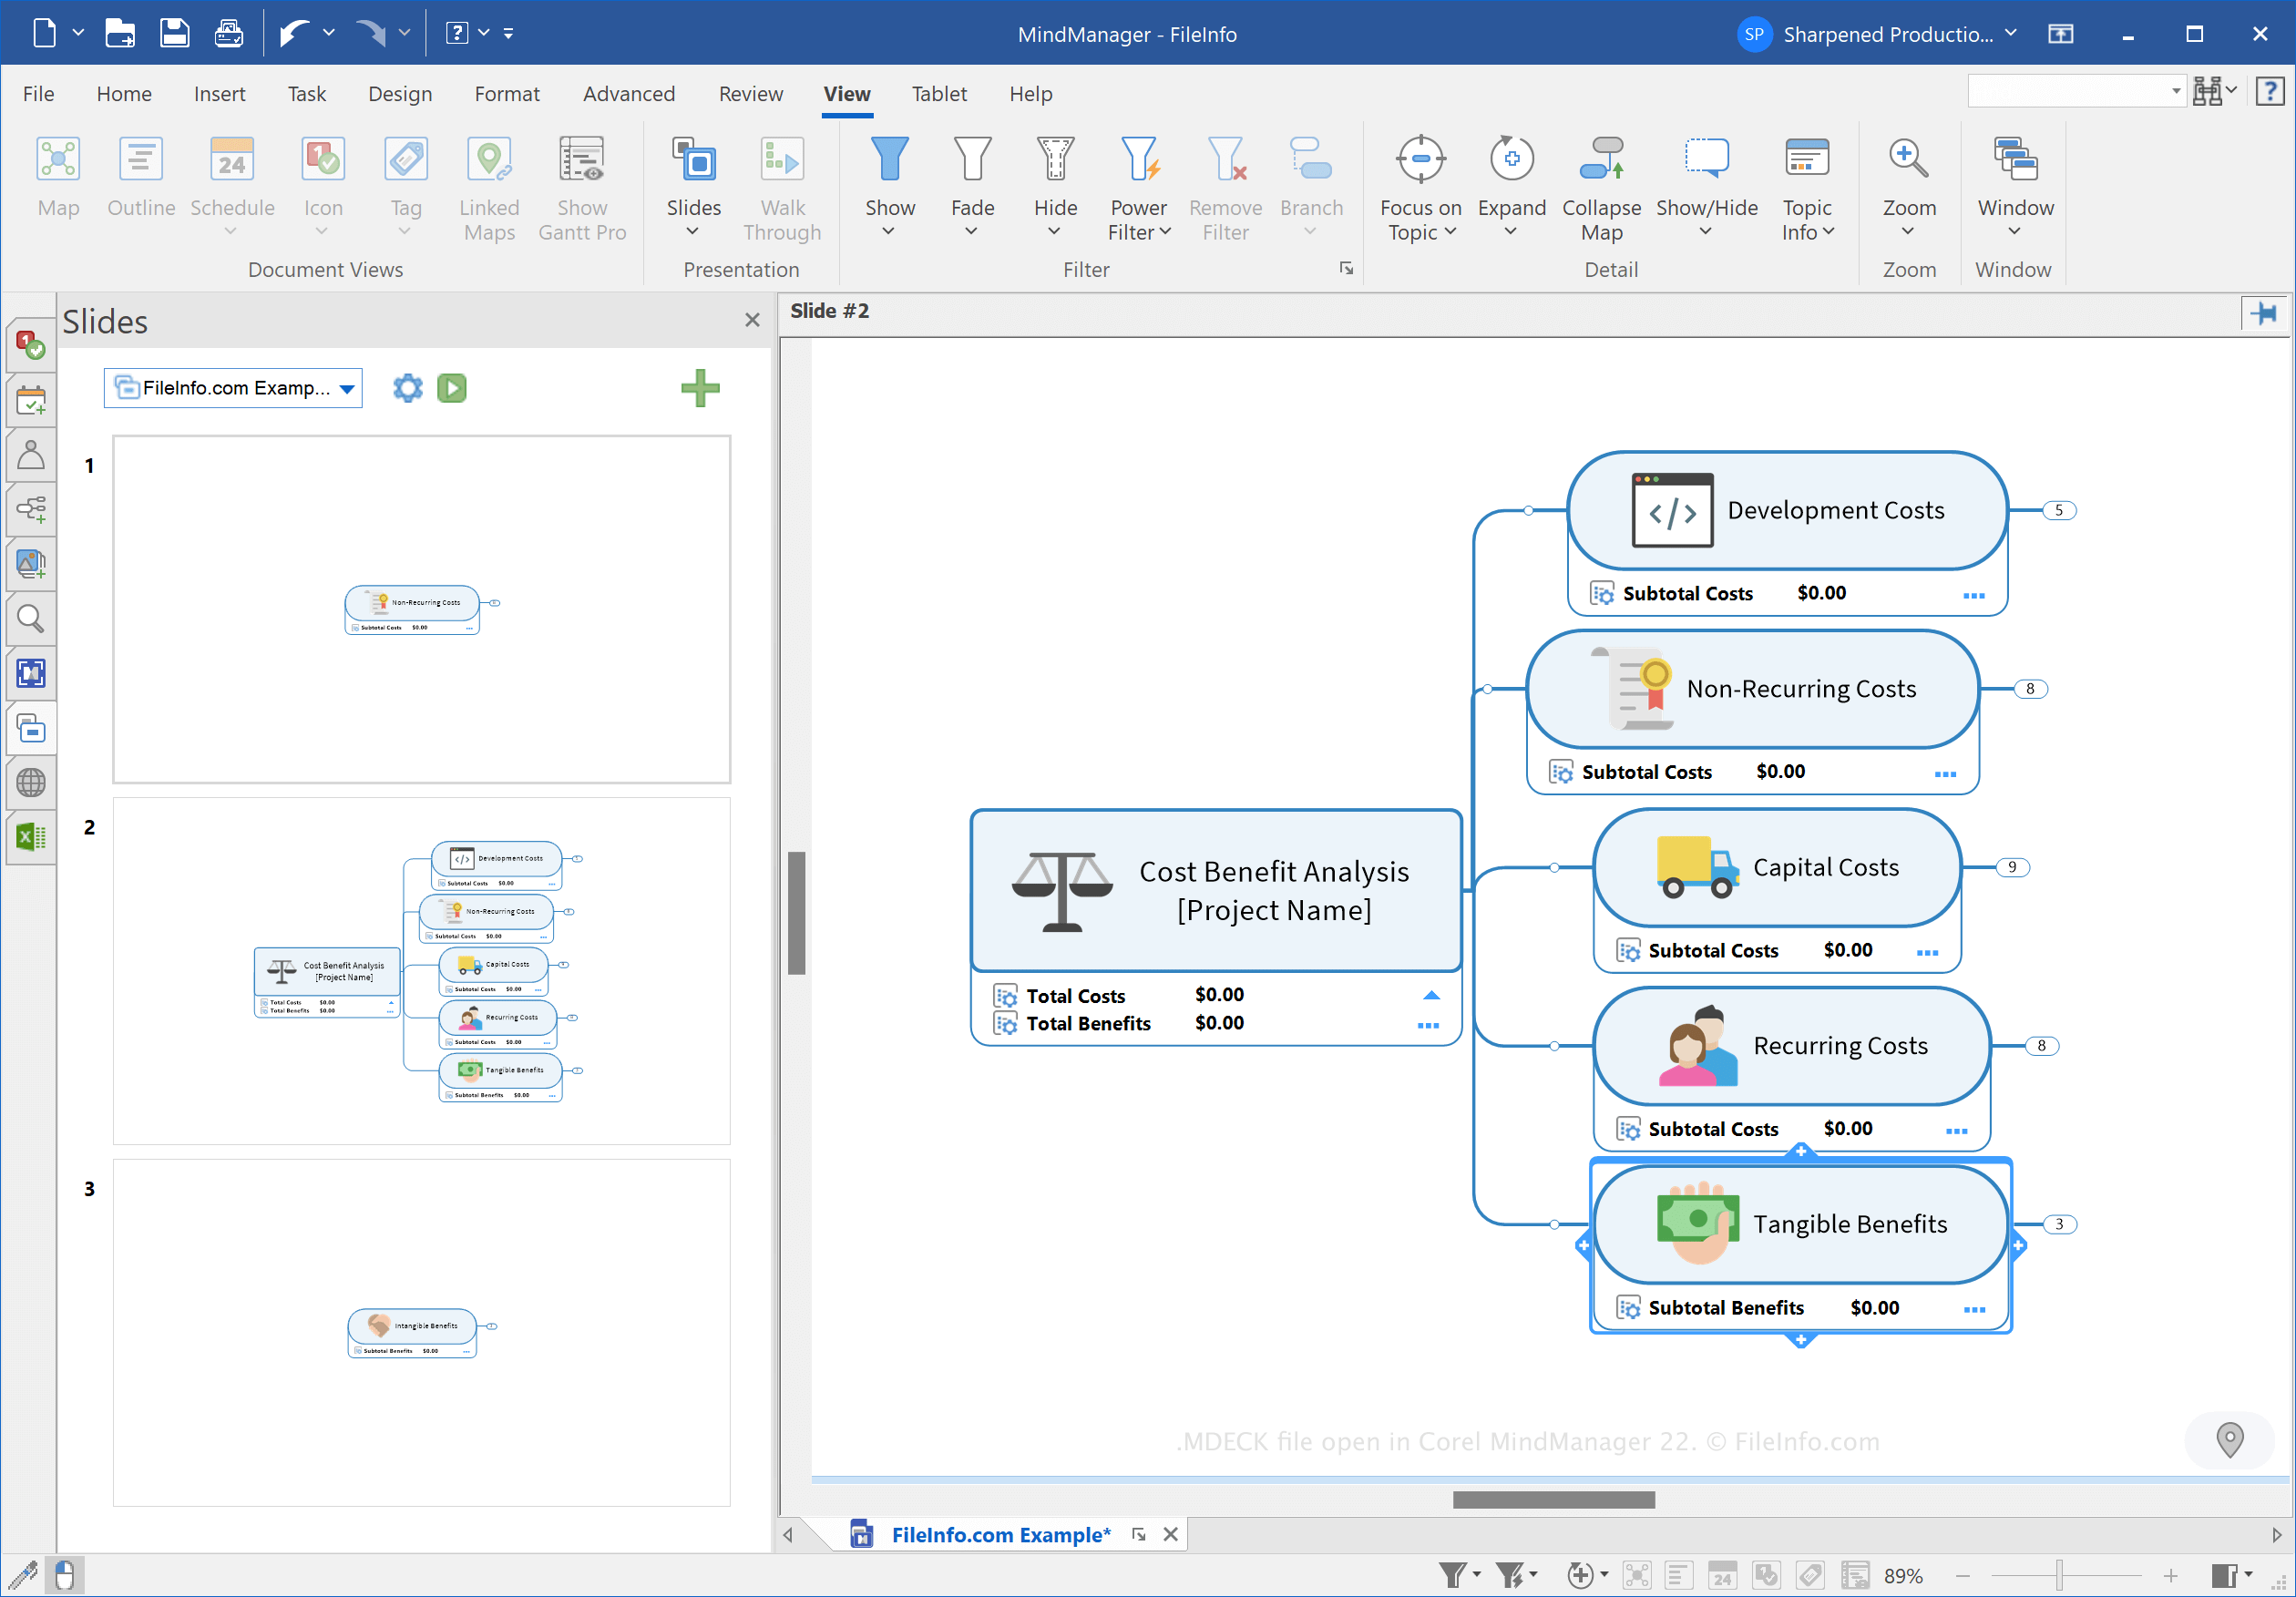
Task: Open the search sidebar magnifier icon
Action: (x=30, y=620)
